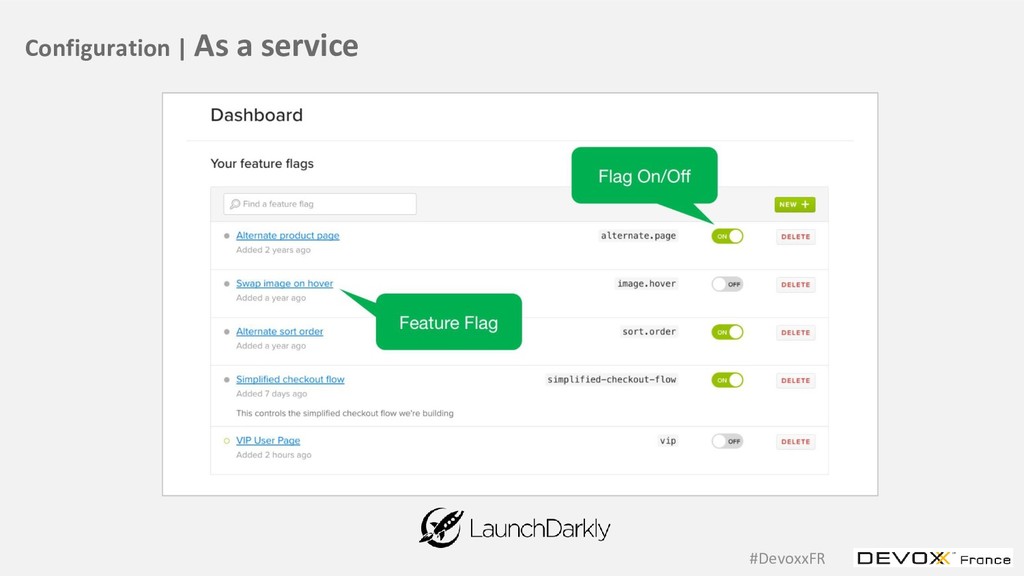Select the sort.order key text
Image resolution: width=1024 pixels, height=576 pixels.
(648, 332)
